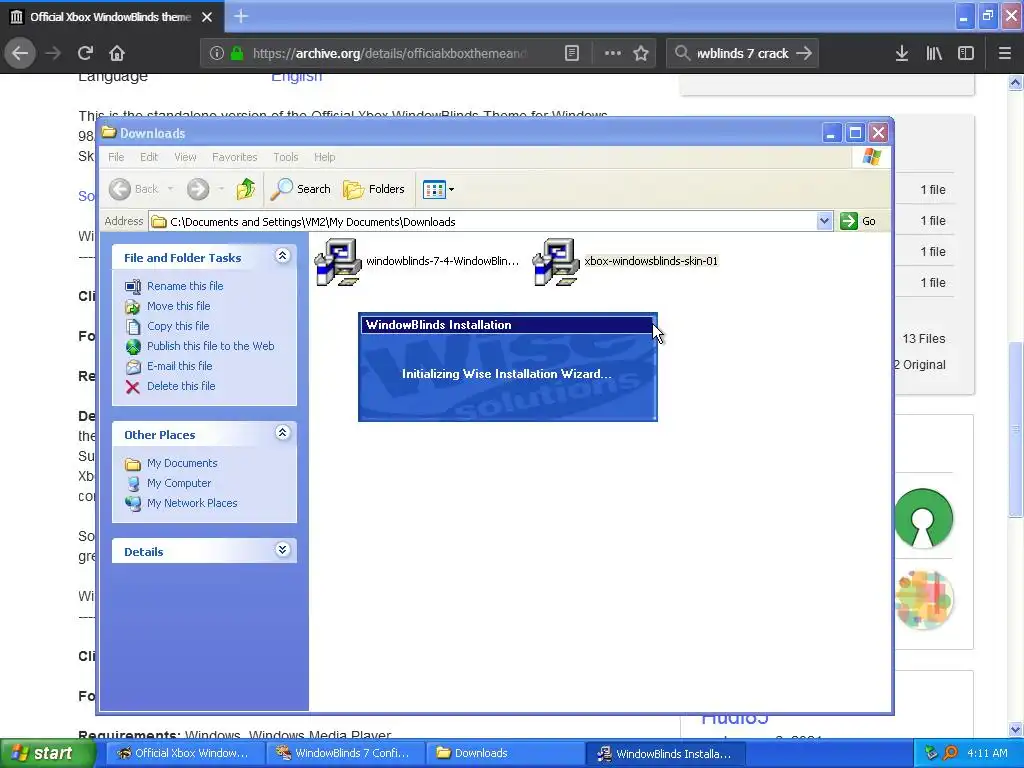Viewport: 1024px width, 768px height.
Task: Click Delete this file
Action: [x=181, y=386]
